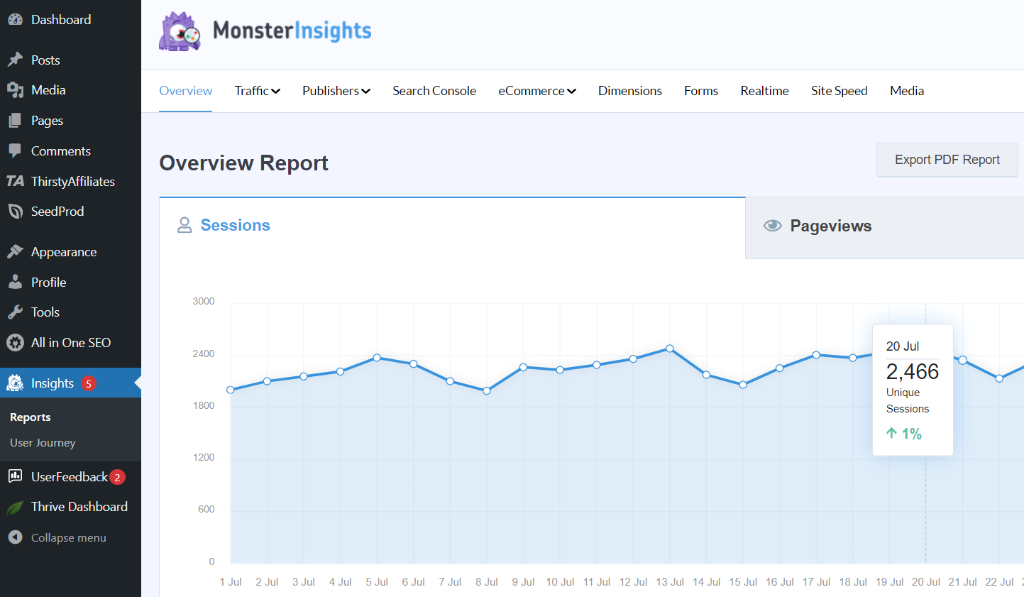Viewport: 1024px width, 597px height.
Task: Expand the Traffic dropdown menu
Action: (x=257, y=91)
